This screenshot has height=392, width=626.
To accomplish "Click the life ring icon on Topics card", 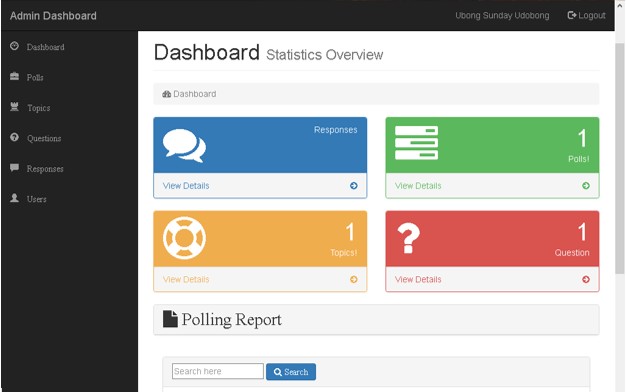I will 184,238.
